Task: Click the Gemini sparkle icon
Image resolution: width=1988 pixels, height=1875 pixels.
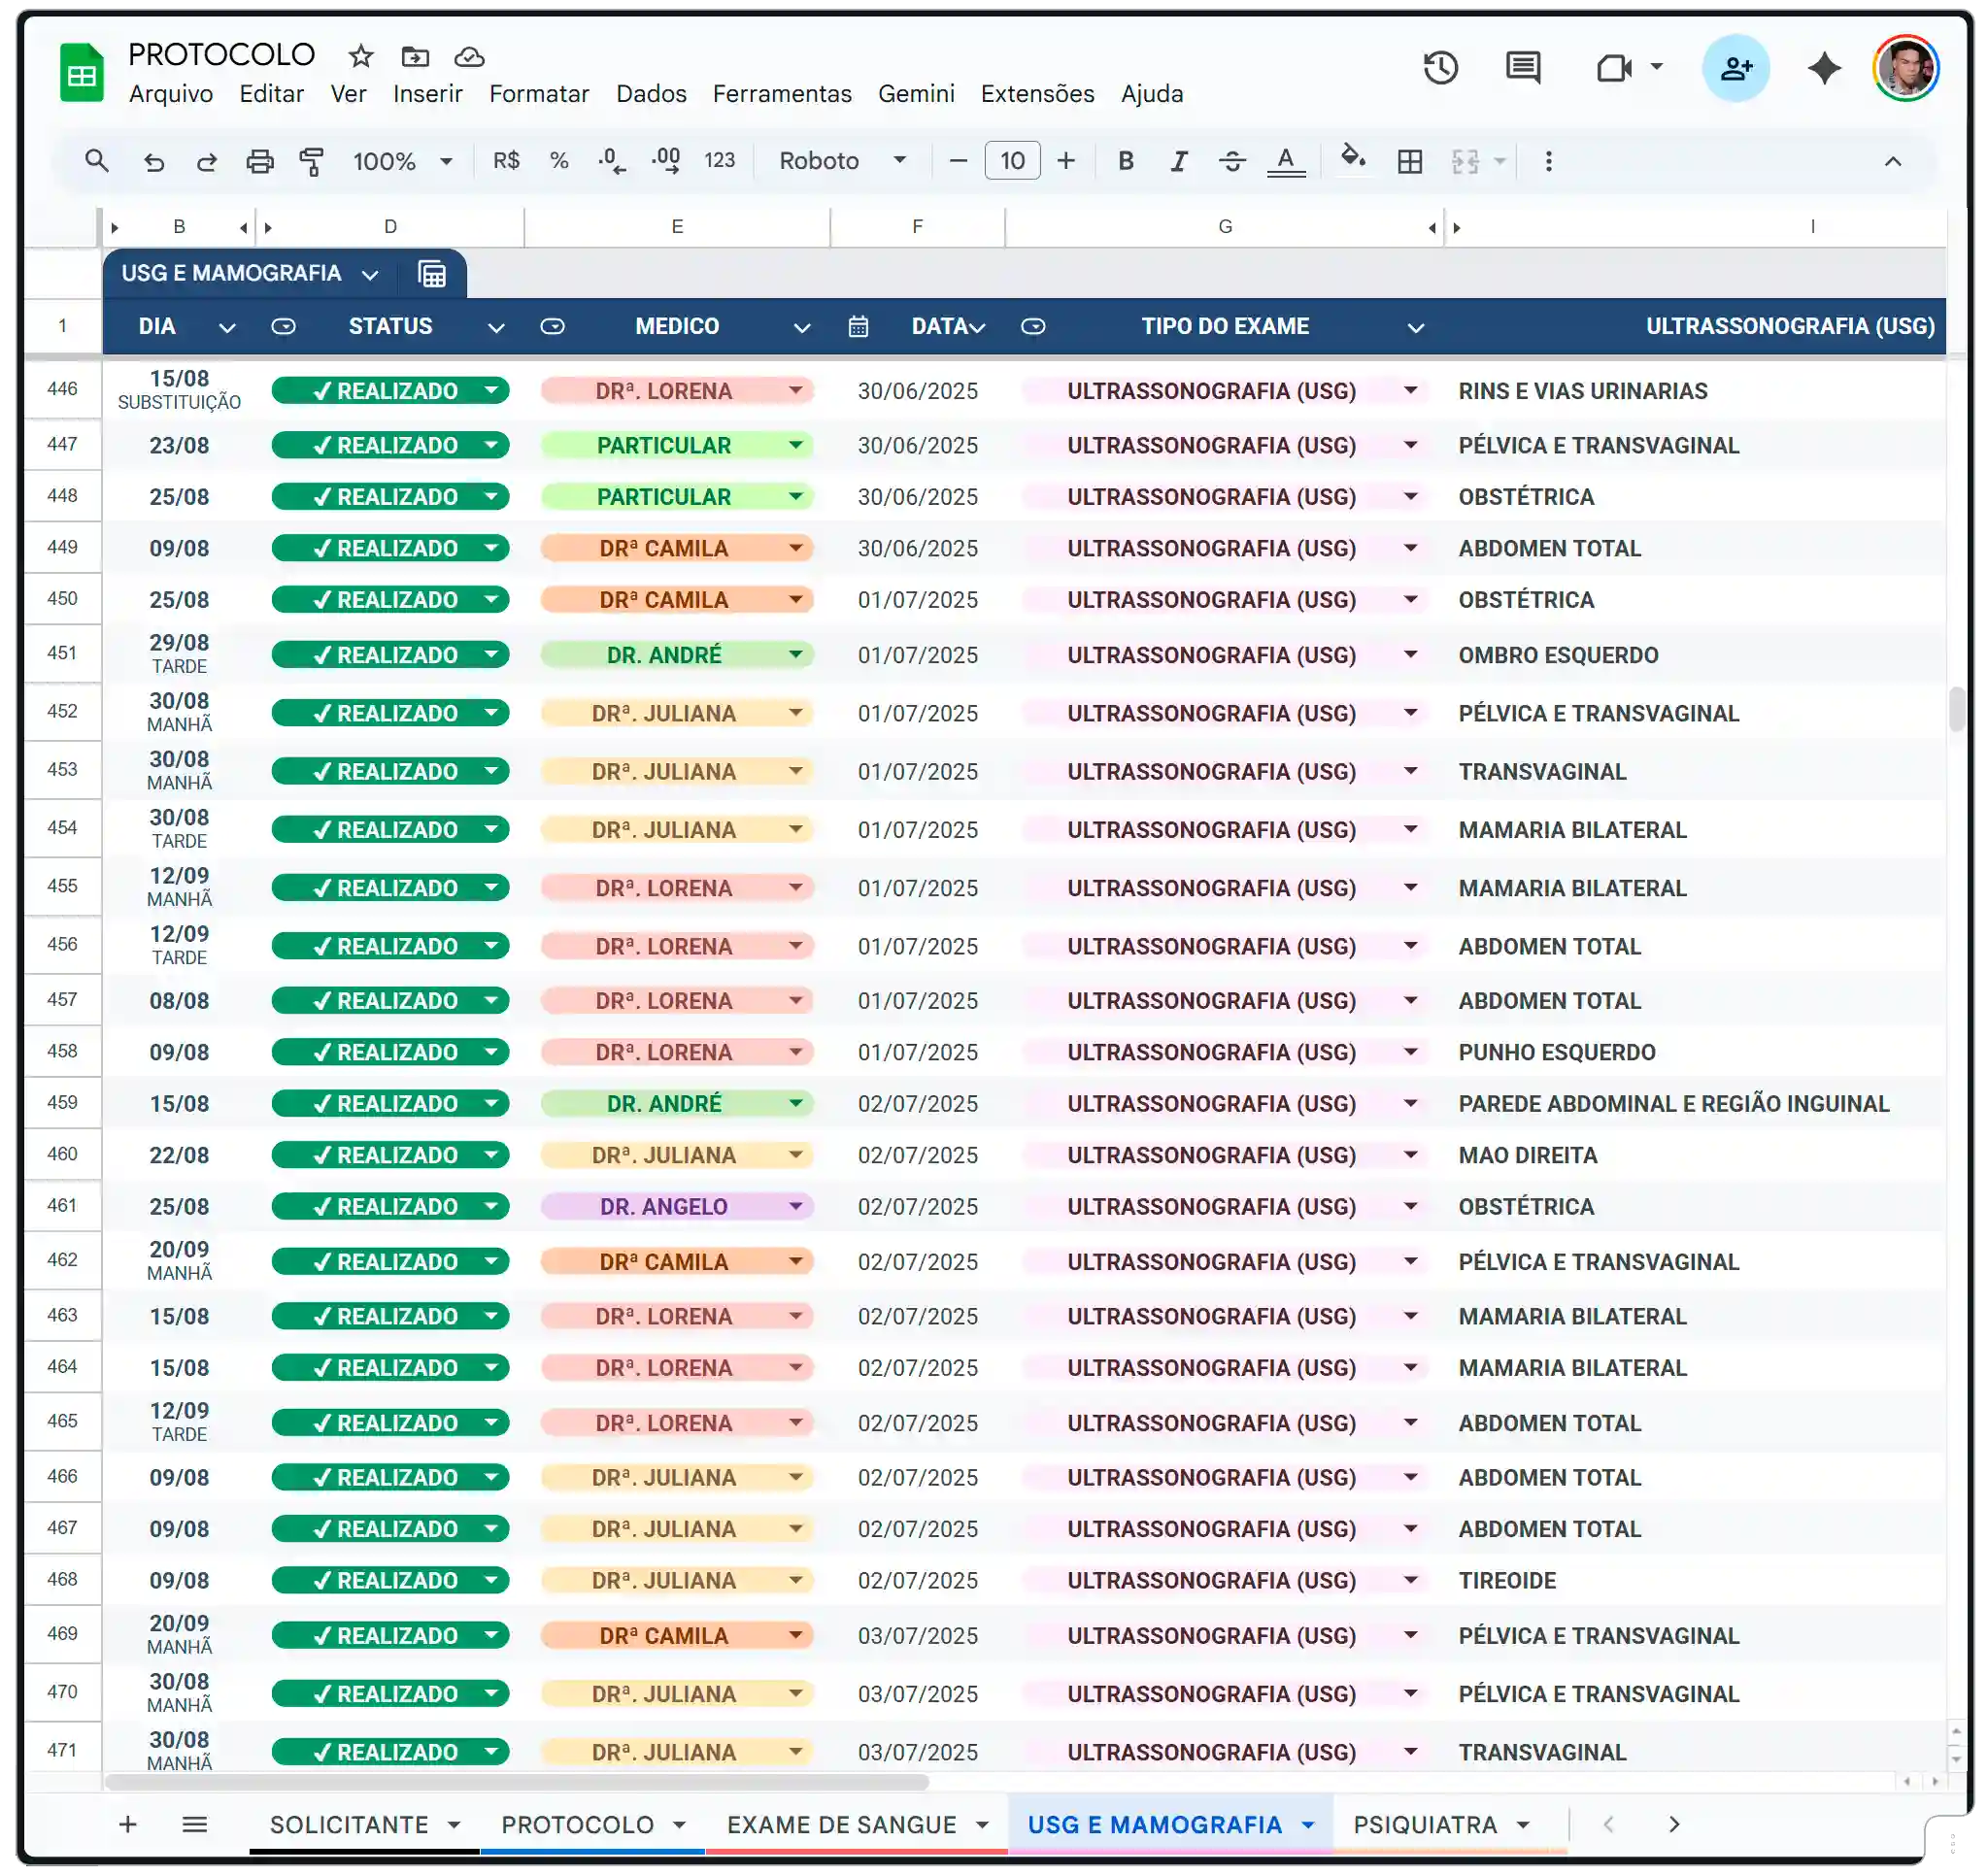Action: [1823, 68]
